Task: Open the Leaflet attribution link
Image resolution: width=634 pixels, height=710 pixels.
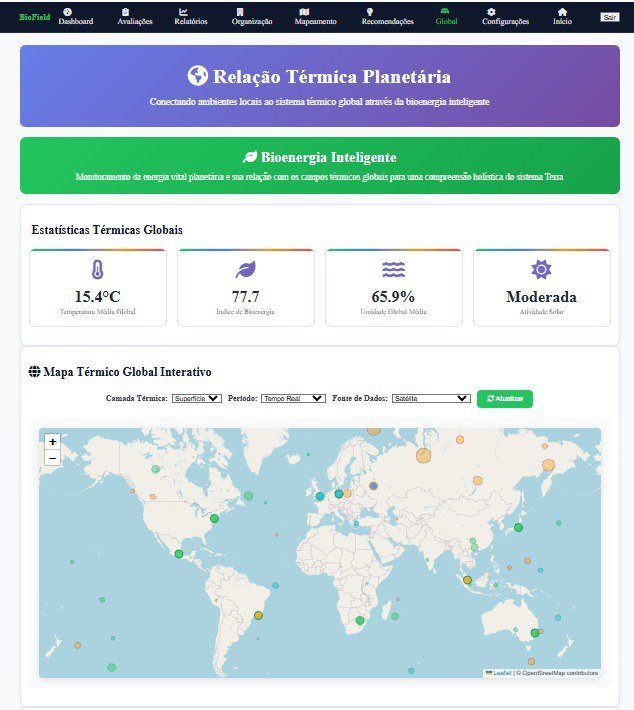Action: pyautogui.click(x=500, y=673)
